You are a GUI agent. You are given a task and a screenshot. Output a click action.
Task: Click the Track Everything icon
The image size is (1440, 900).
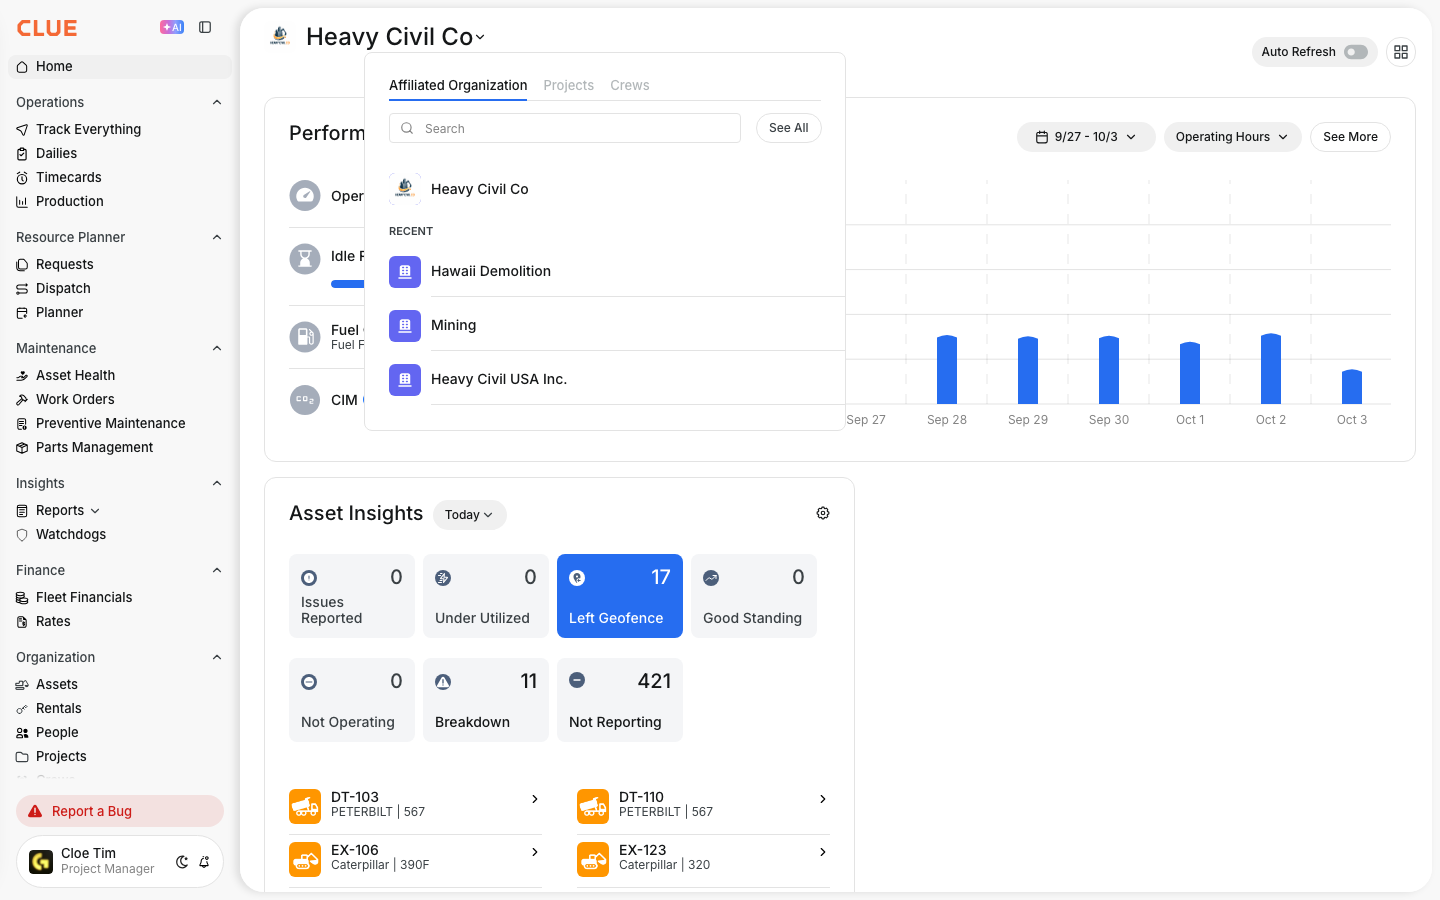click(x=22, y=129)
